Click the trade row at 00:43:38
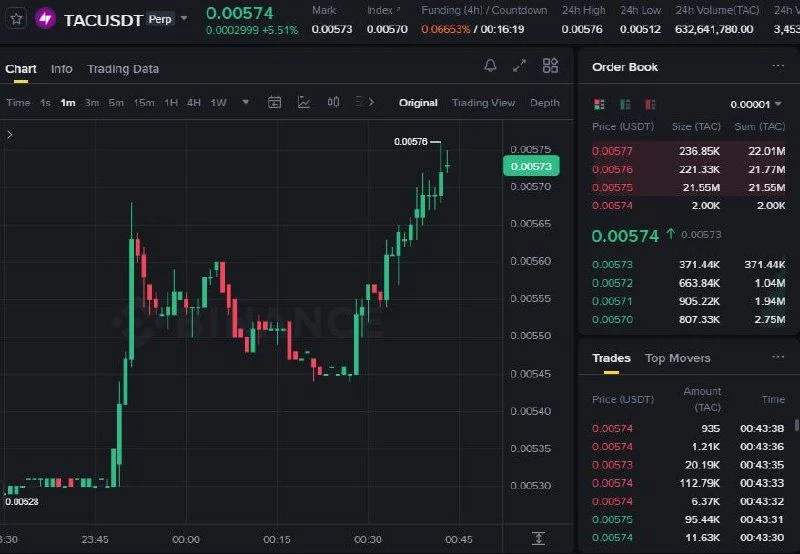800x554 pixels. pos(688,429)
